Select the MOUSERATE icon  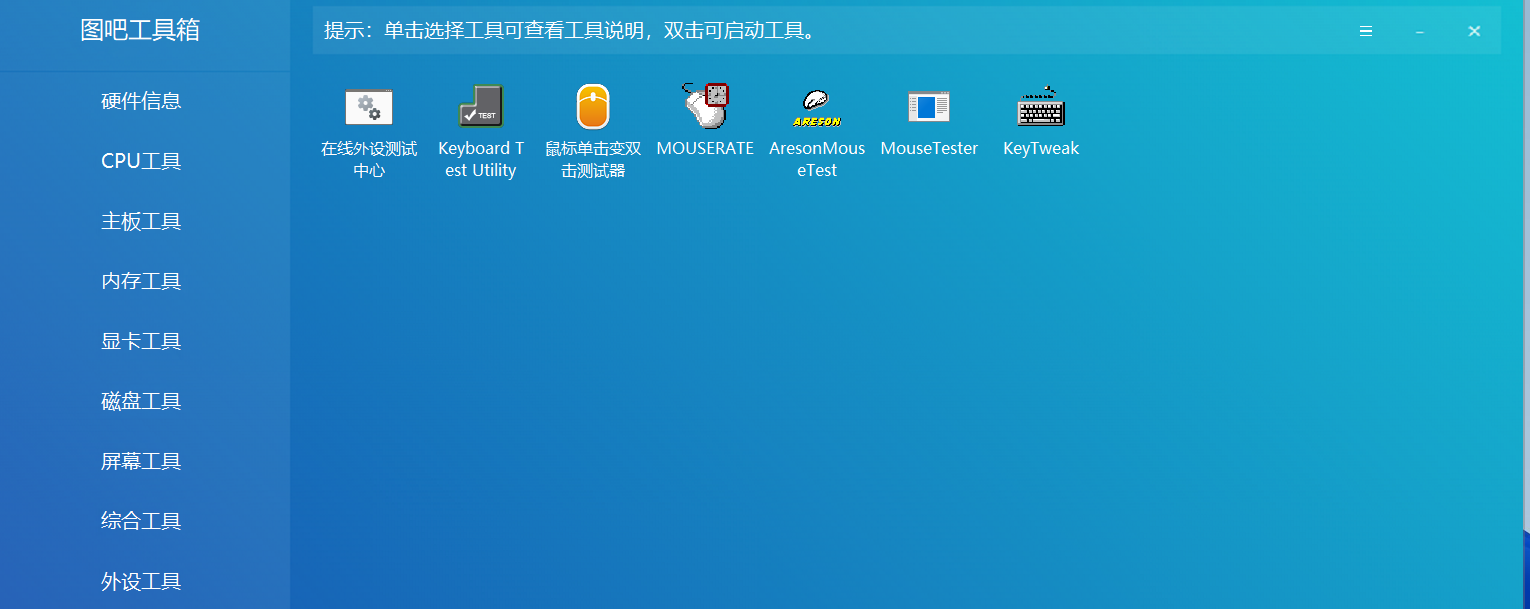pos(705,106)
